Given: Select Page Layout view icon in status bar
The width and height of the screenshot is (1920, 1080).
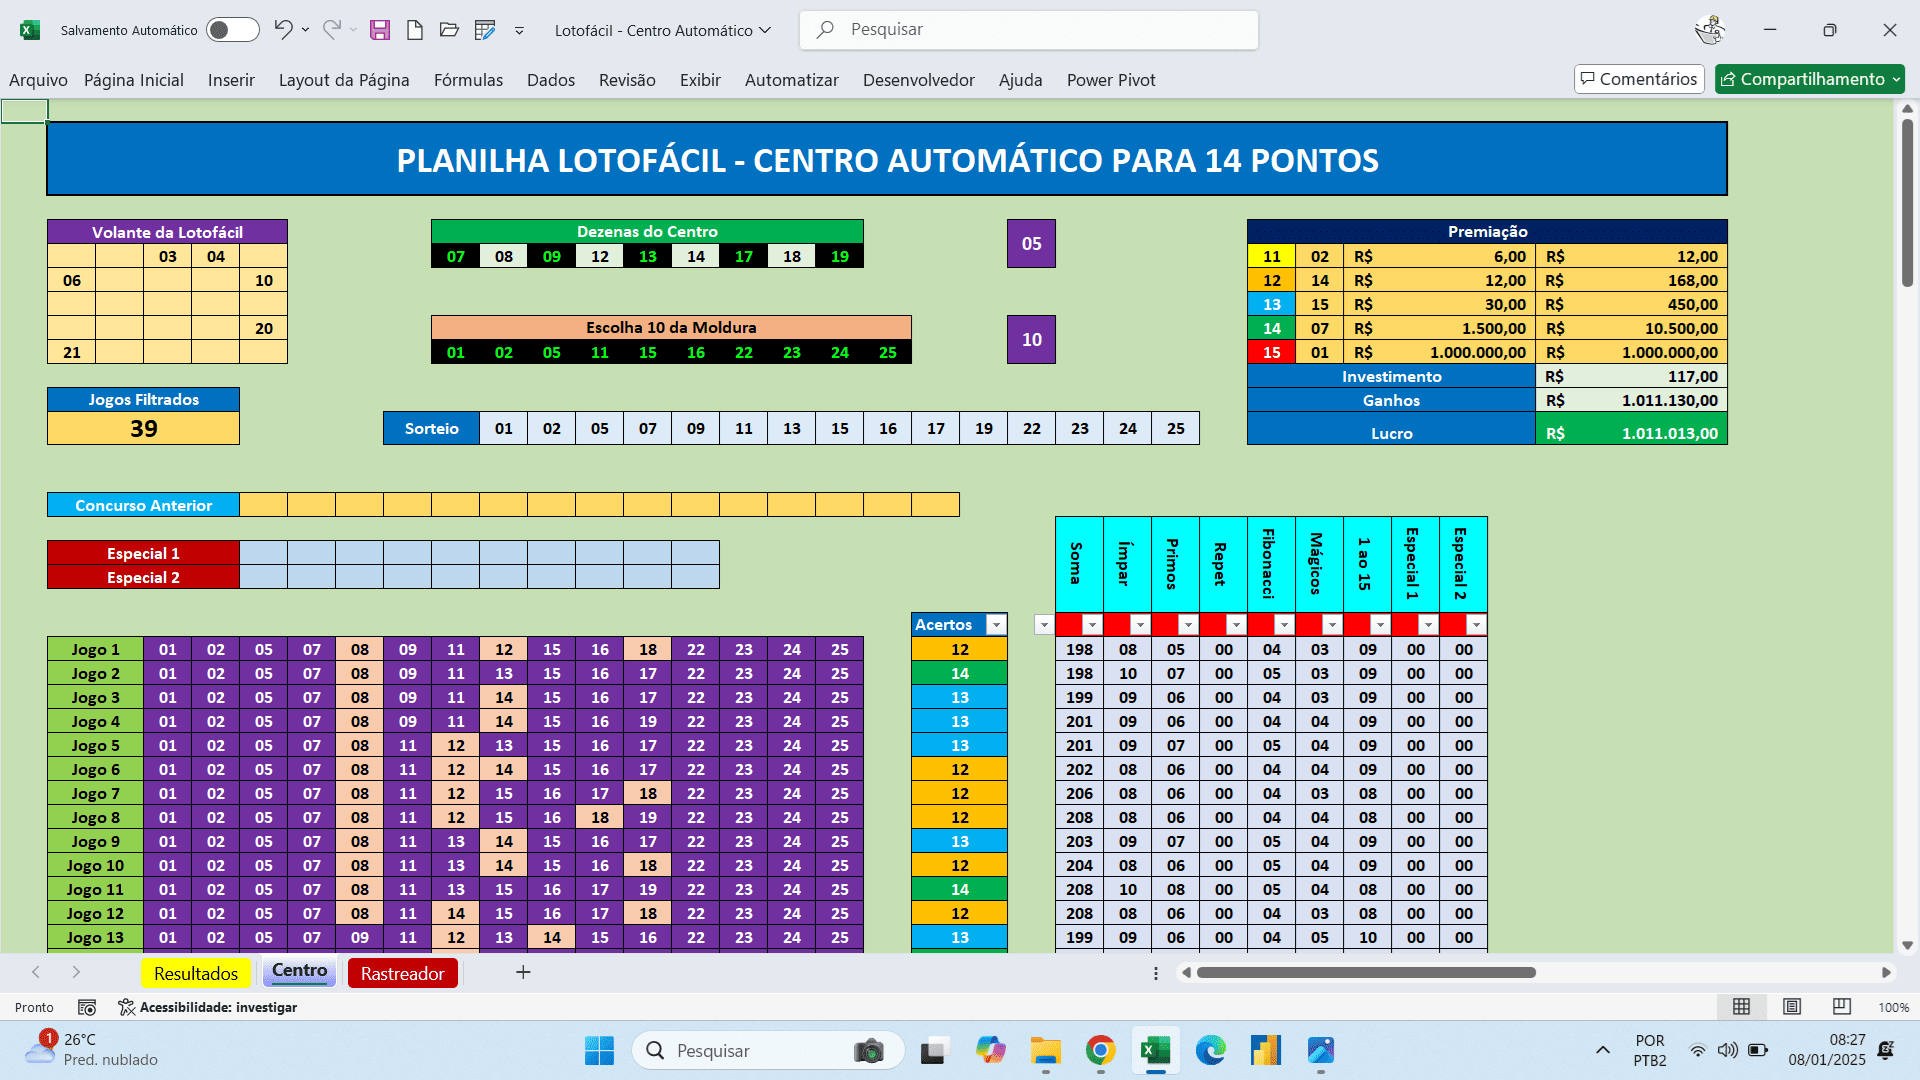Looking at the screenshot, I should point(1792,1006).
